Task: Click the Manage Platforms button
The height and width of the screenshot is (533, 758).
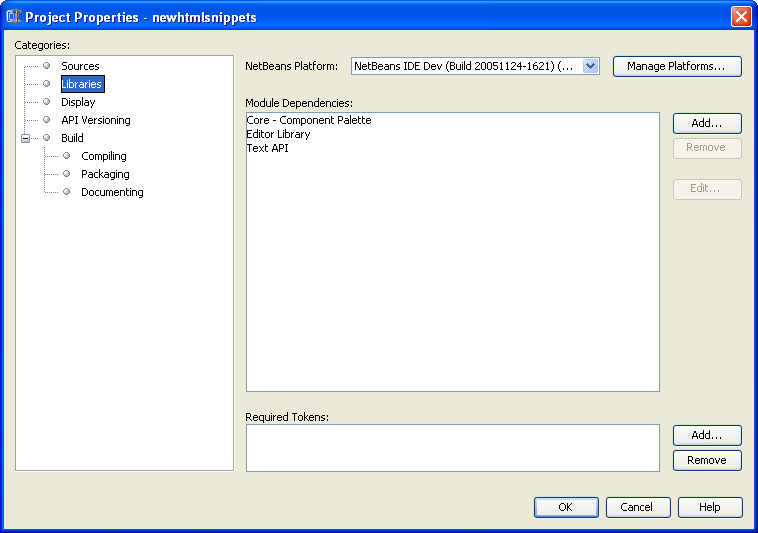Action: pyautogui.click(x=677, y=66)
